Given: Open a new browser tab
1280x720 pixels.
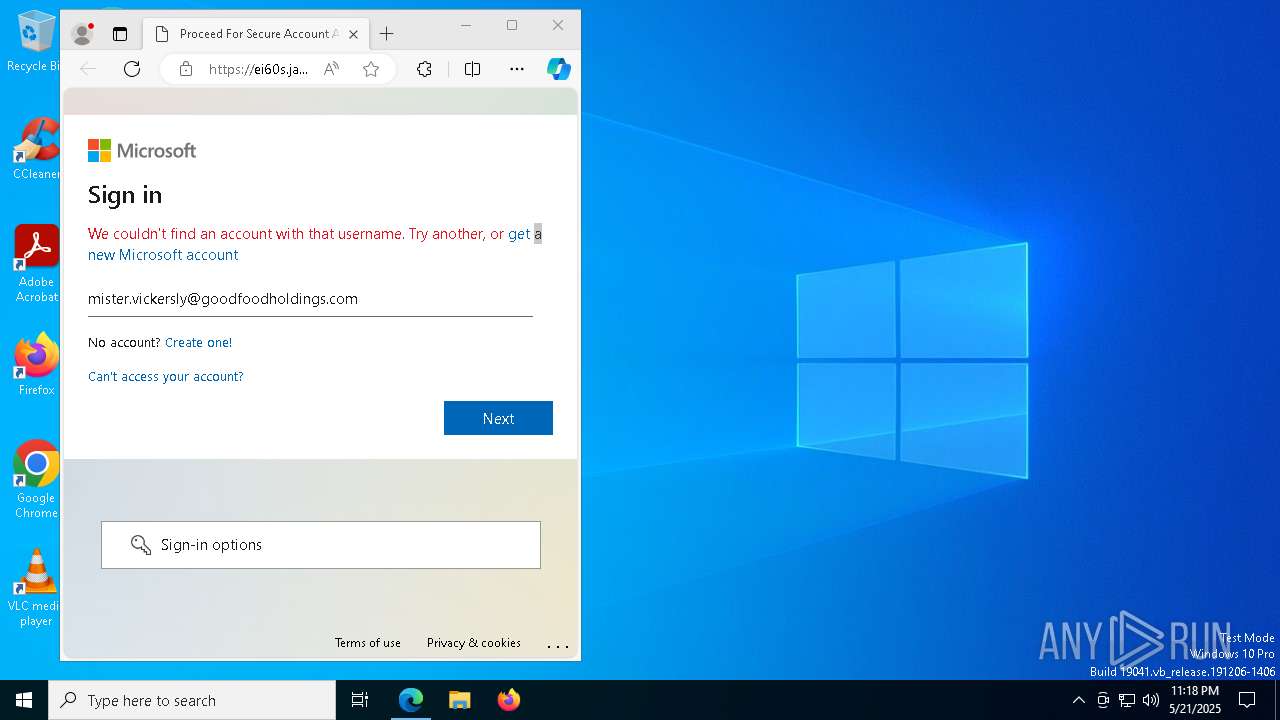Looking at the screenshot, I should 387,34.
